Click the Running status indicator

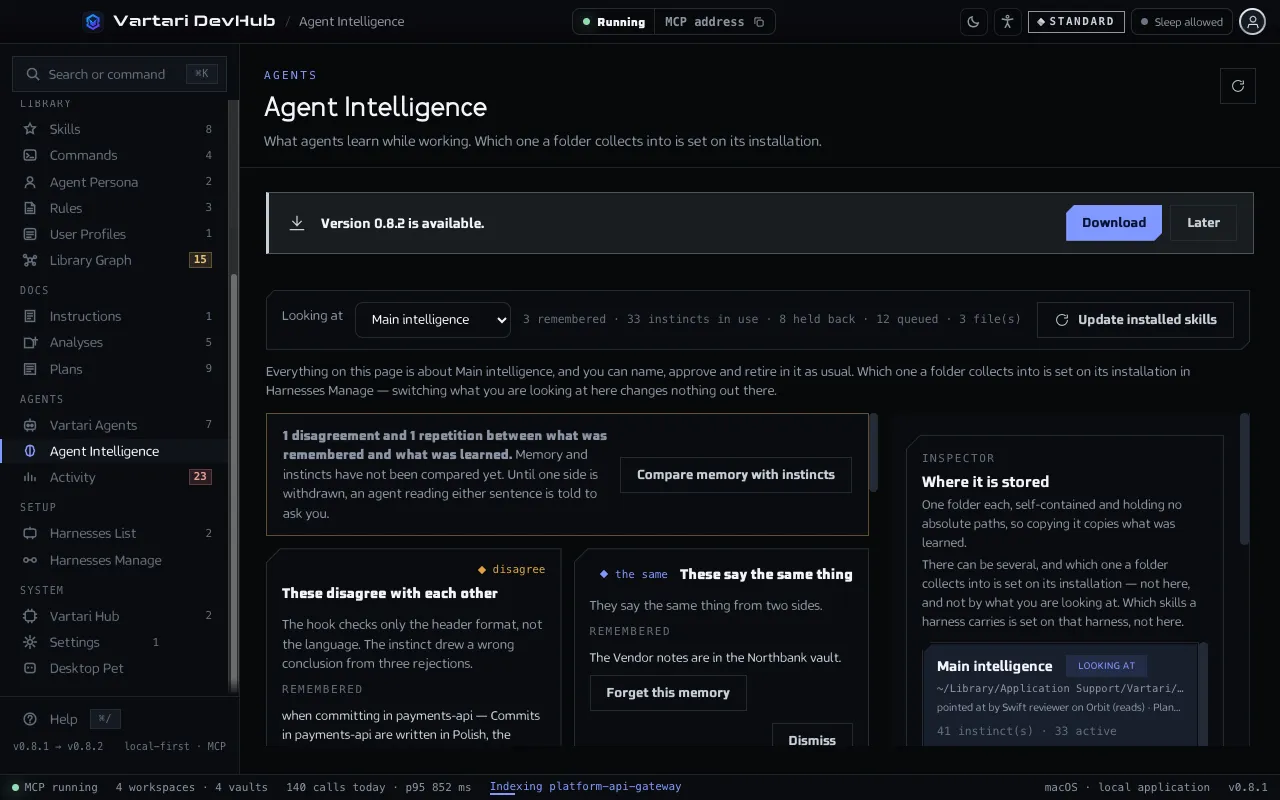point(614,22)
